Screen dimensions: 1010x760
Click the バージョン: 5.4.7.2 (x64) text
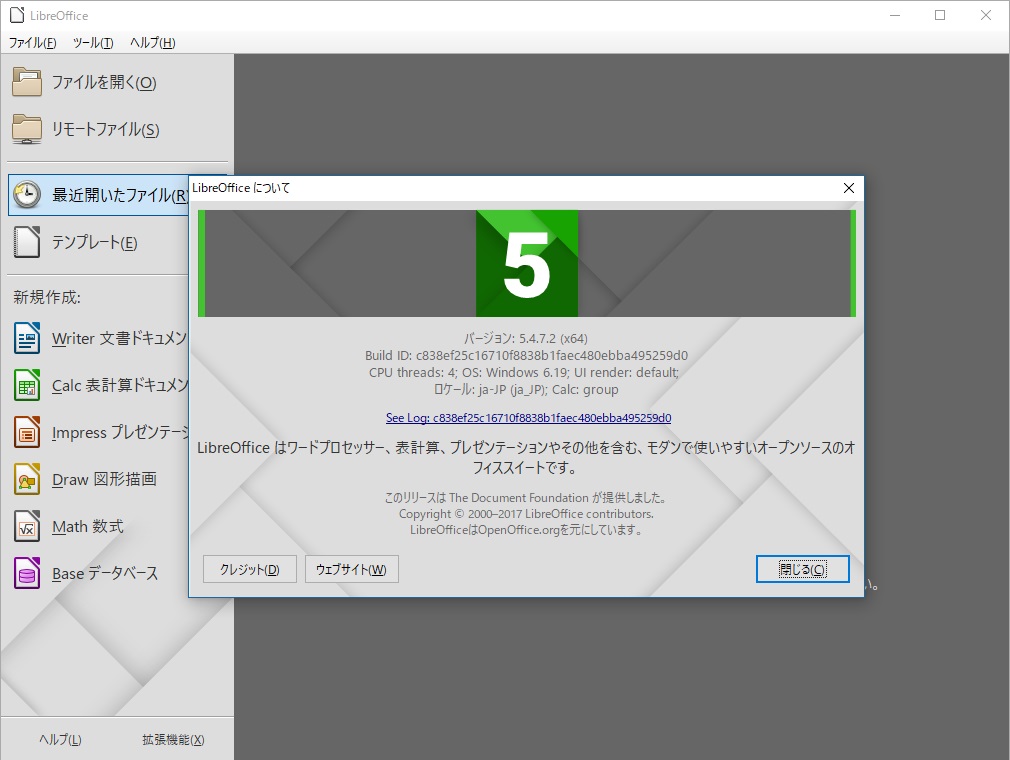pos(526,338)
